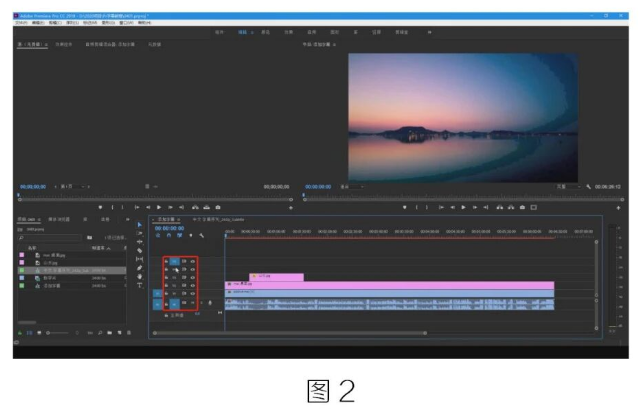Select the Selection tool in the tools panel
Image resolution: width=642 pixels, height=410 pixels.
point(140,224)
